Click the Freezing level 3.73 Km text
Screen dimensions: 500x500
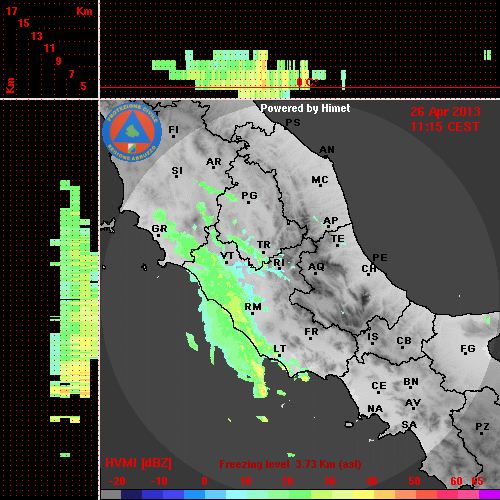[290, 464]
